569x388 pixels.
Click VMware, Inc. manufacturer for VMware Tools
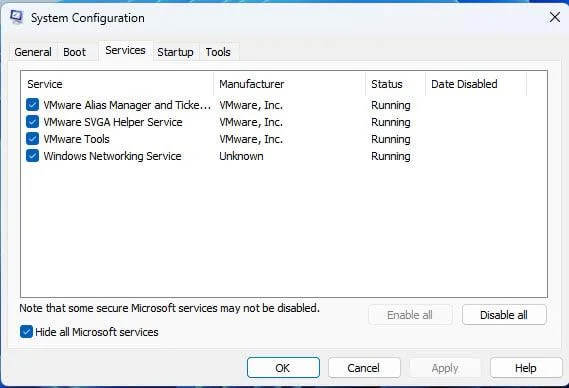[251, 139]
